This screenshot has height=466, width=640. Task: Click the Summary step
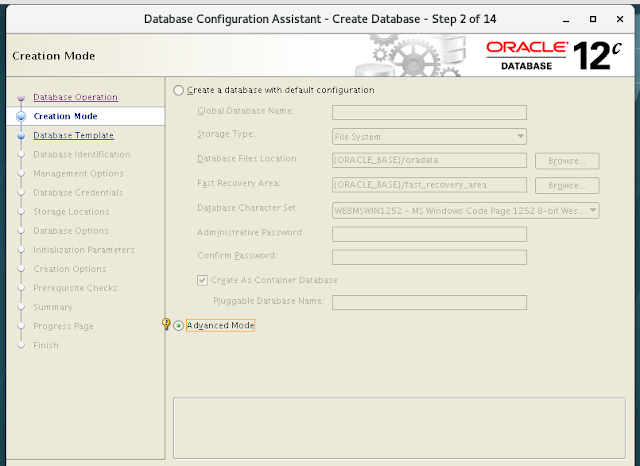pos(53,307)
